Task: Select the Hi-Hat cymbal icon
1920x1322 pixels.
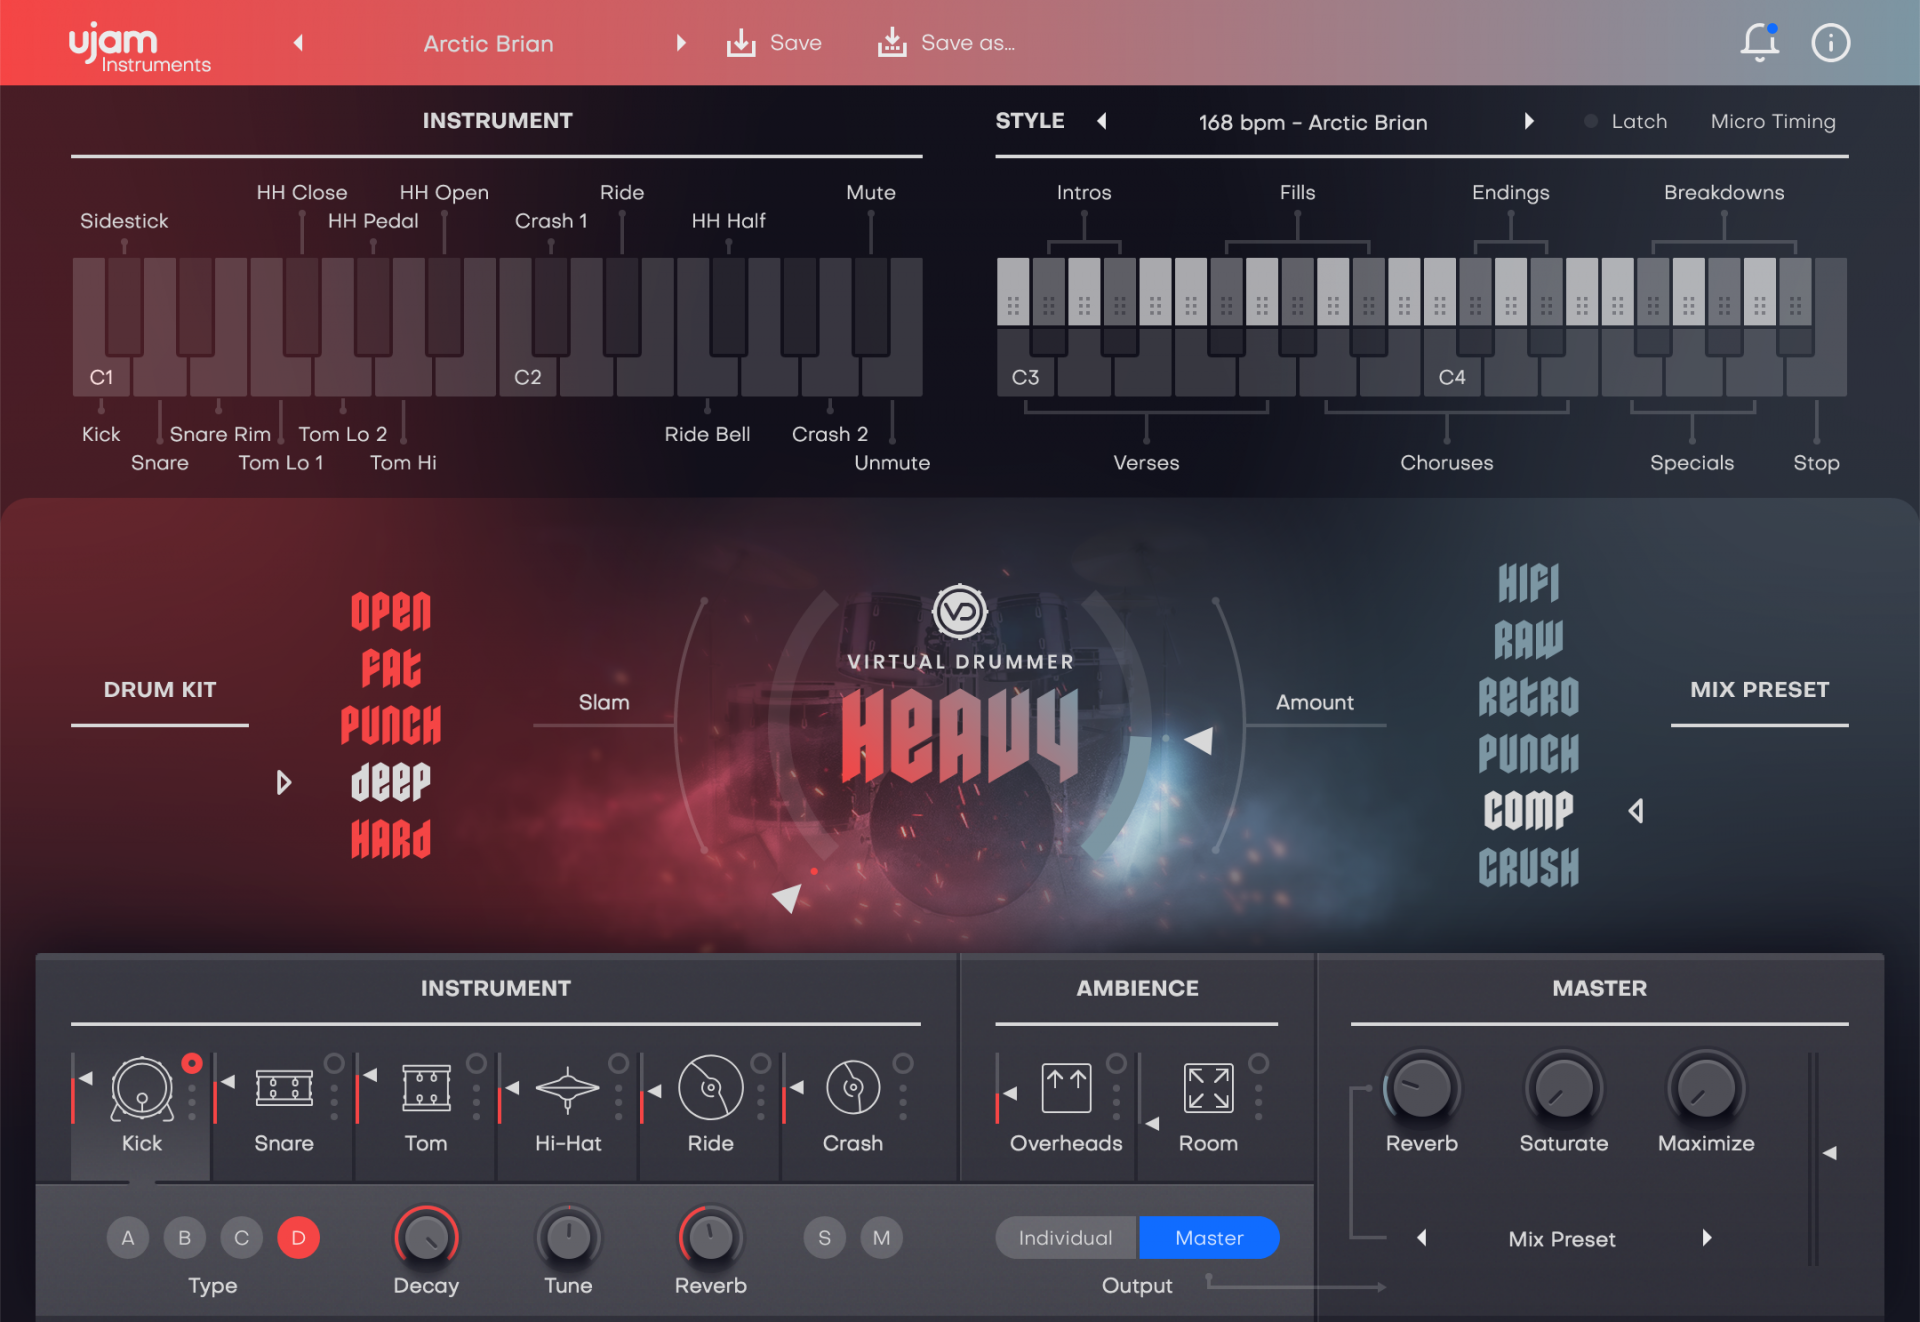Action: pyautogui.click(x=567, y=1088)
